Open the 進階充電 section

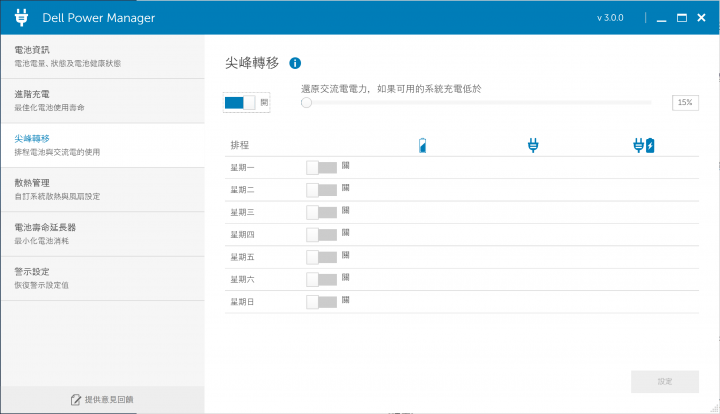click(103, 101)
